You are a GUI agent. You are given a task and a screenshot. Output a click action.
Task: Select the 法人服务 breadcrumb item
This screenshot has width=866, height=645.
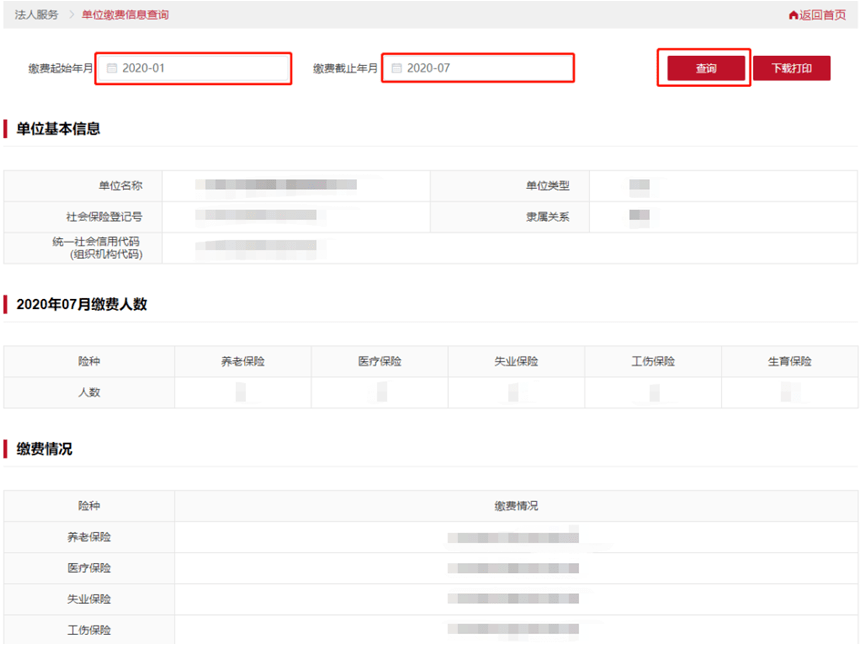36,15
